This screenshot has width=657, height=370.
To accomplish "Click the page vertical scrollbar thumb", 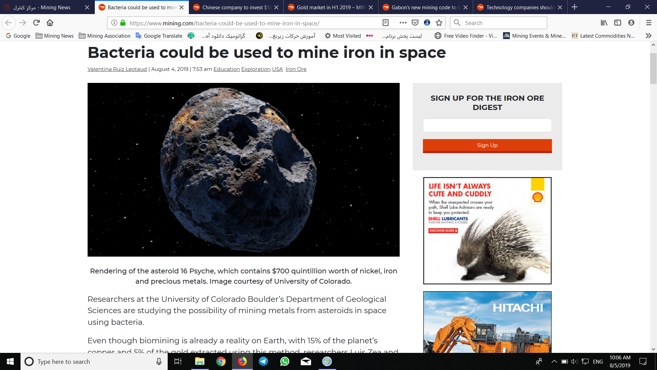I will pos(653,69).
